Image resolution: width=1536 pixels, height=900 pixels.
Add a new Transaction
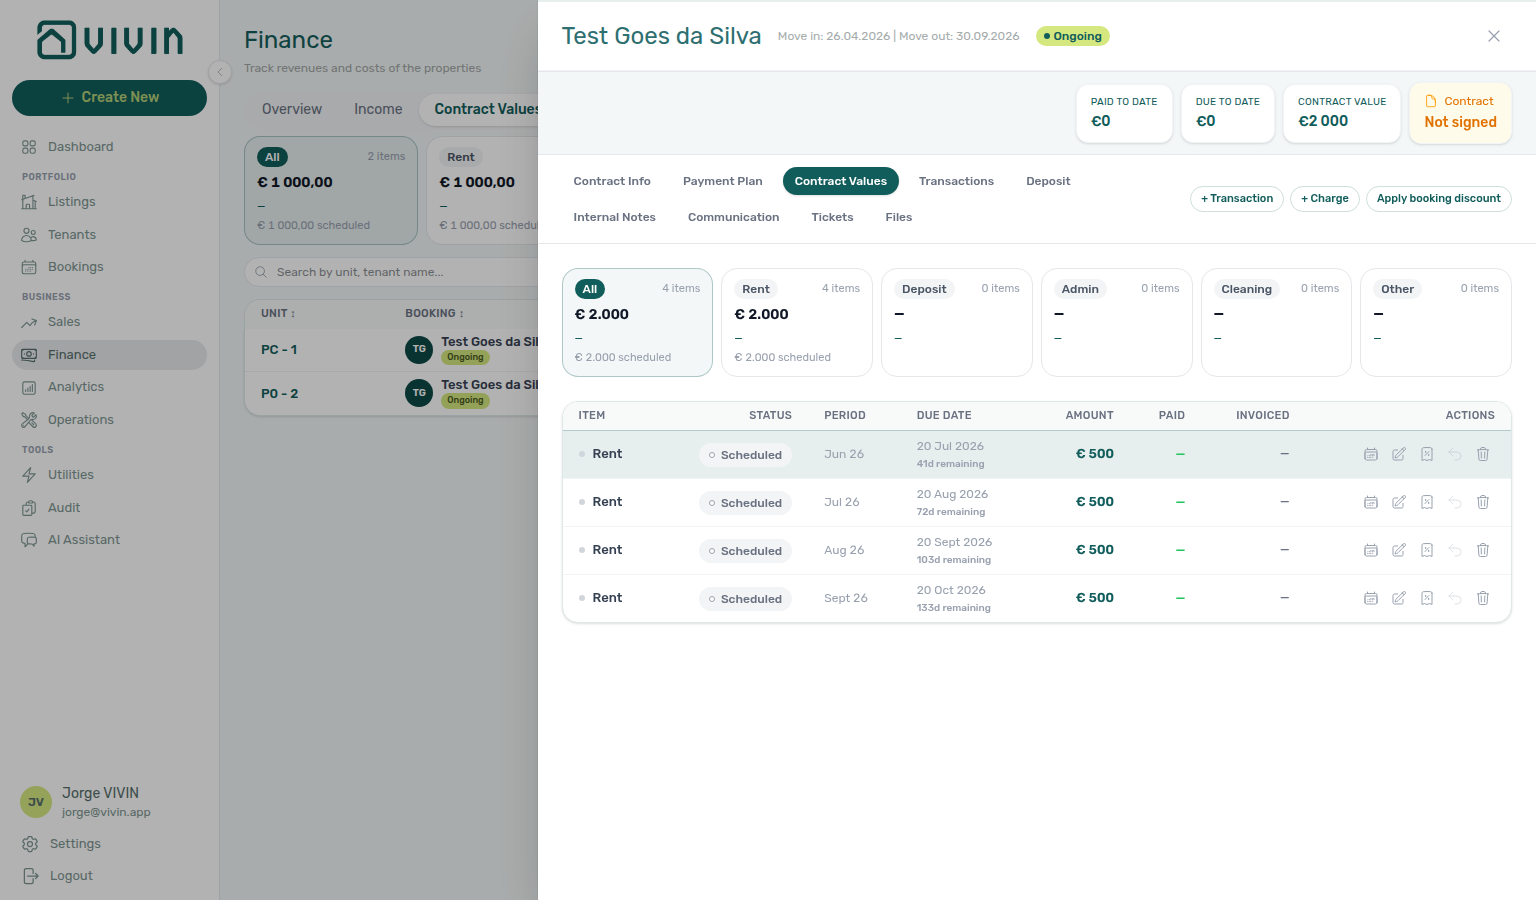coord(1237,199)
